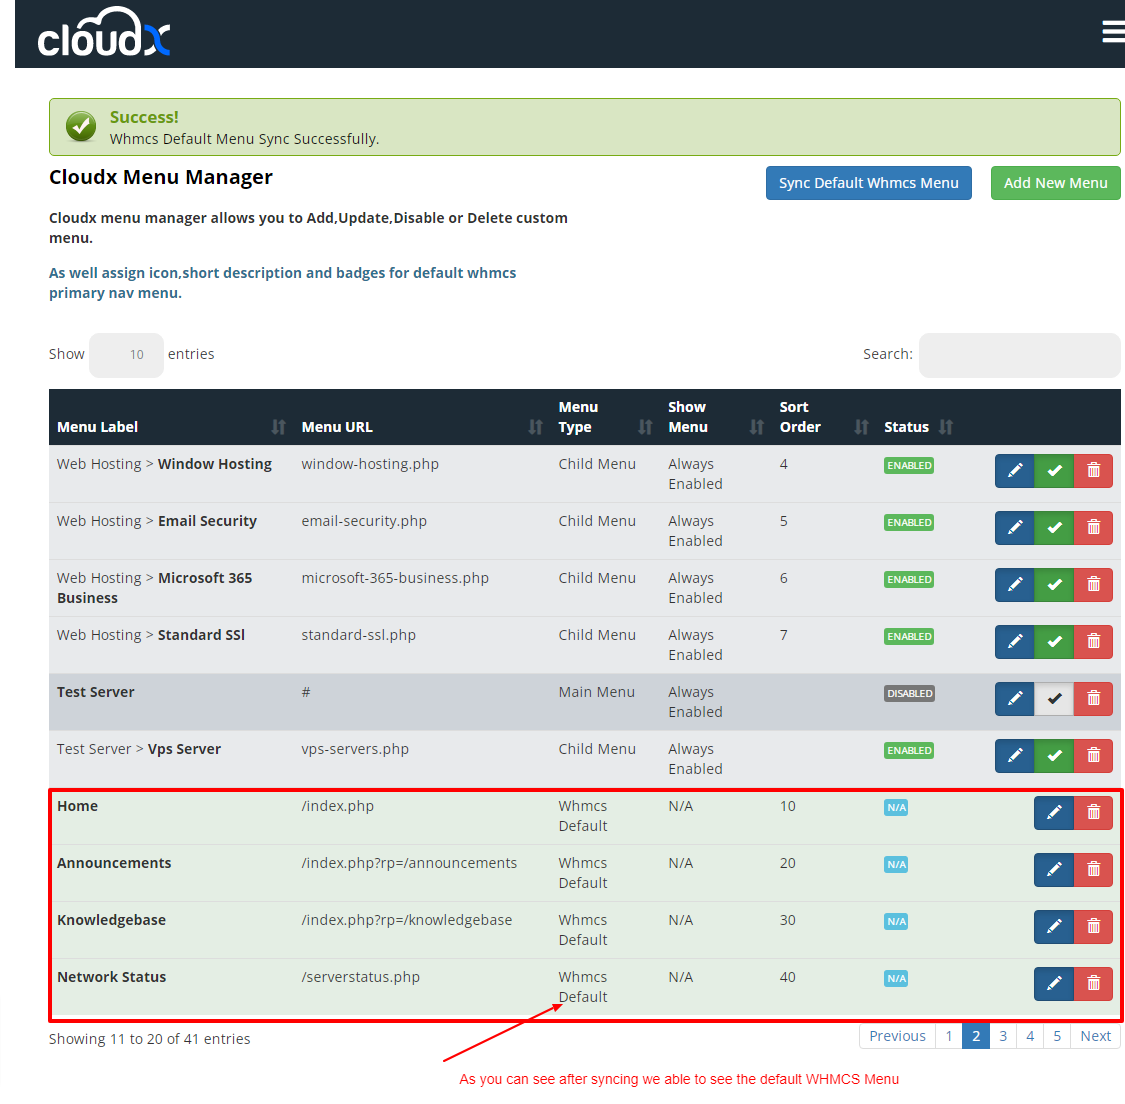Go to page 3 of entries
Screen dimensions: 1125x1104
coord(1003,1036)
